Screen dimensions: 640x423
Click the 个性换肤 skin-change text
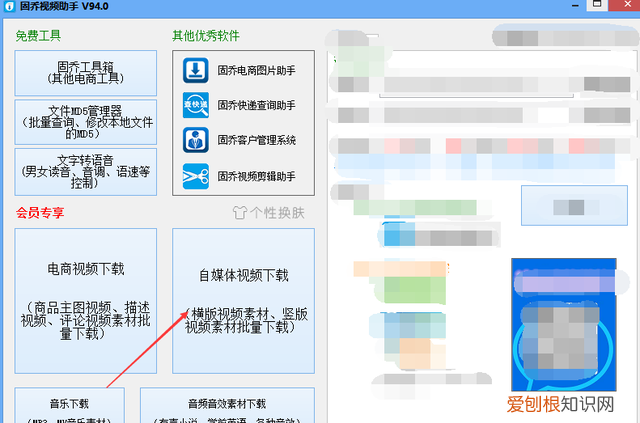[x=278, y=213]
